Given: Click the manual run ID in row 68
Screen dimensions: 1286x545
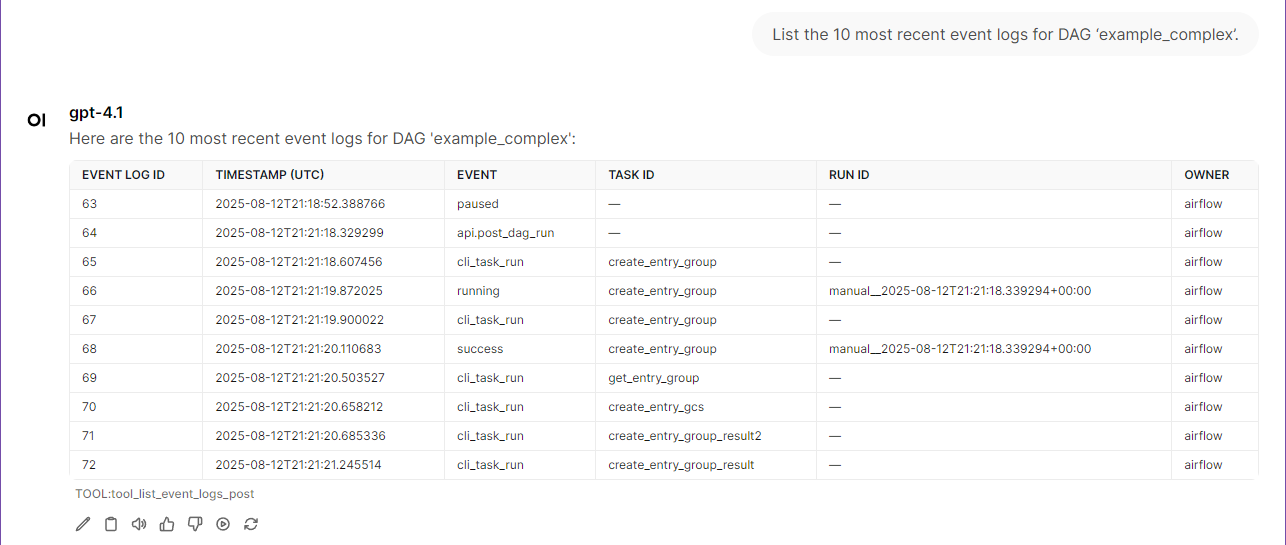Looking at the screenshot, I should click(960, 349).
